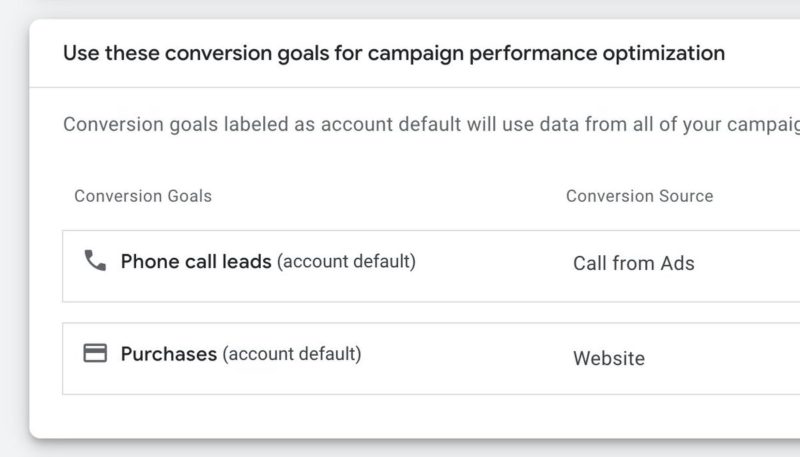Select the Purchases goal label
Image resolution: width=800 pixels, height=457 pixels.
point(169,354)
